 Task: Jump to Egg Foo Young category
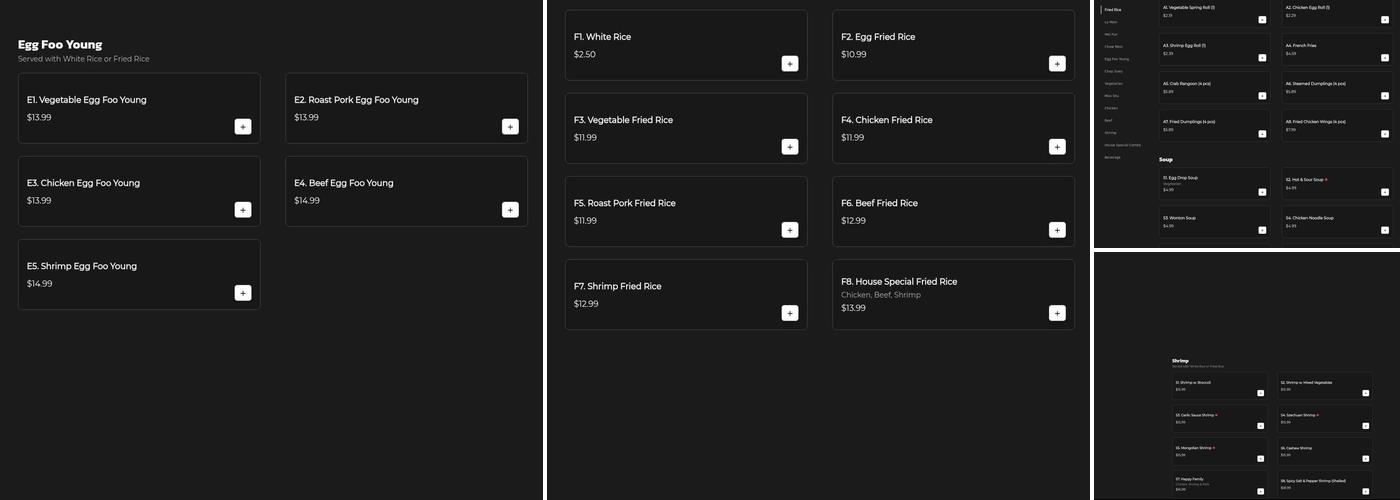(1116, 59)
